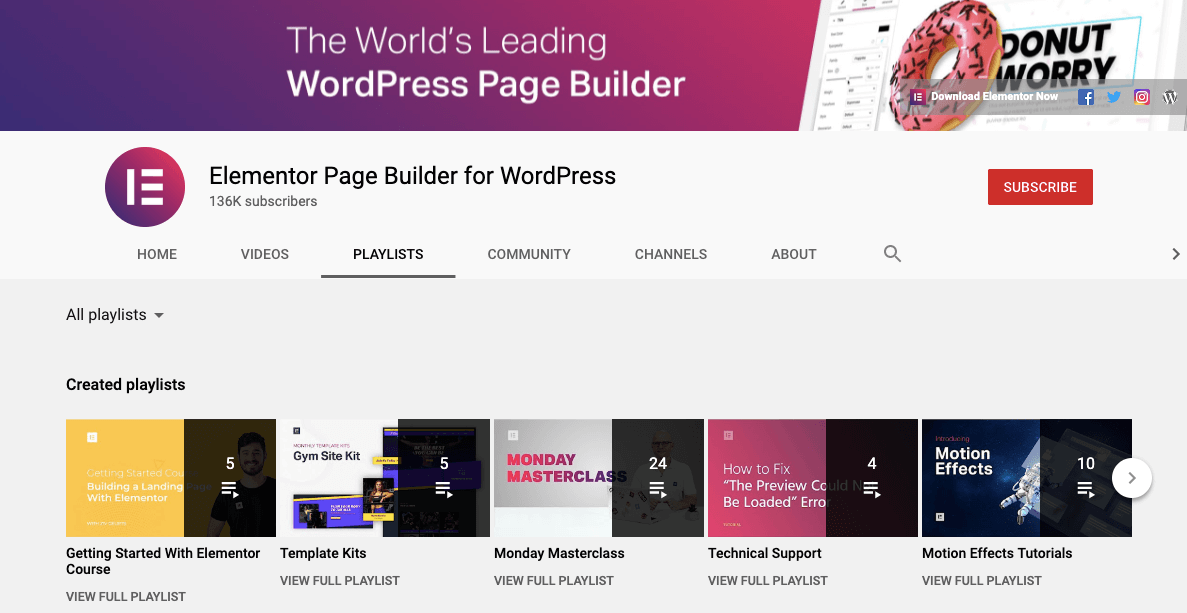Open the Monday Masterclass playlist title

click(559, 553)
